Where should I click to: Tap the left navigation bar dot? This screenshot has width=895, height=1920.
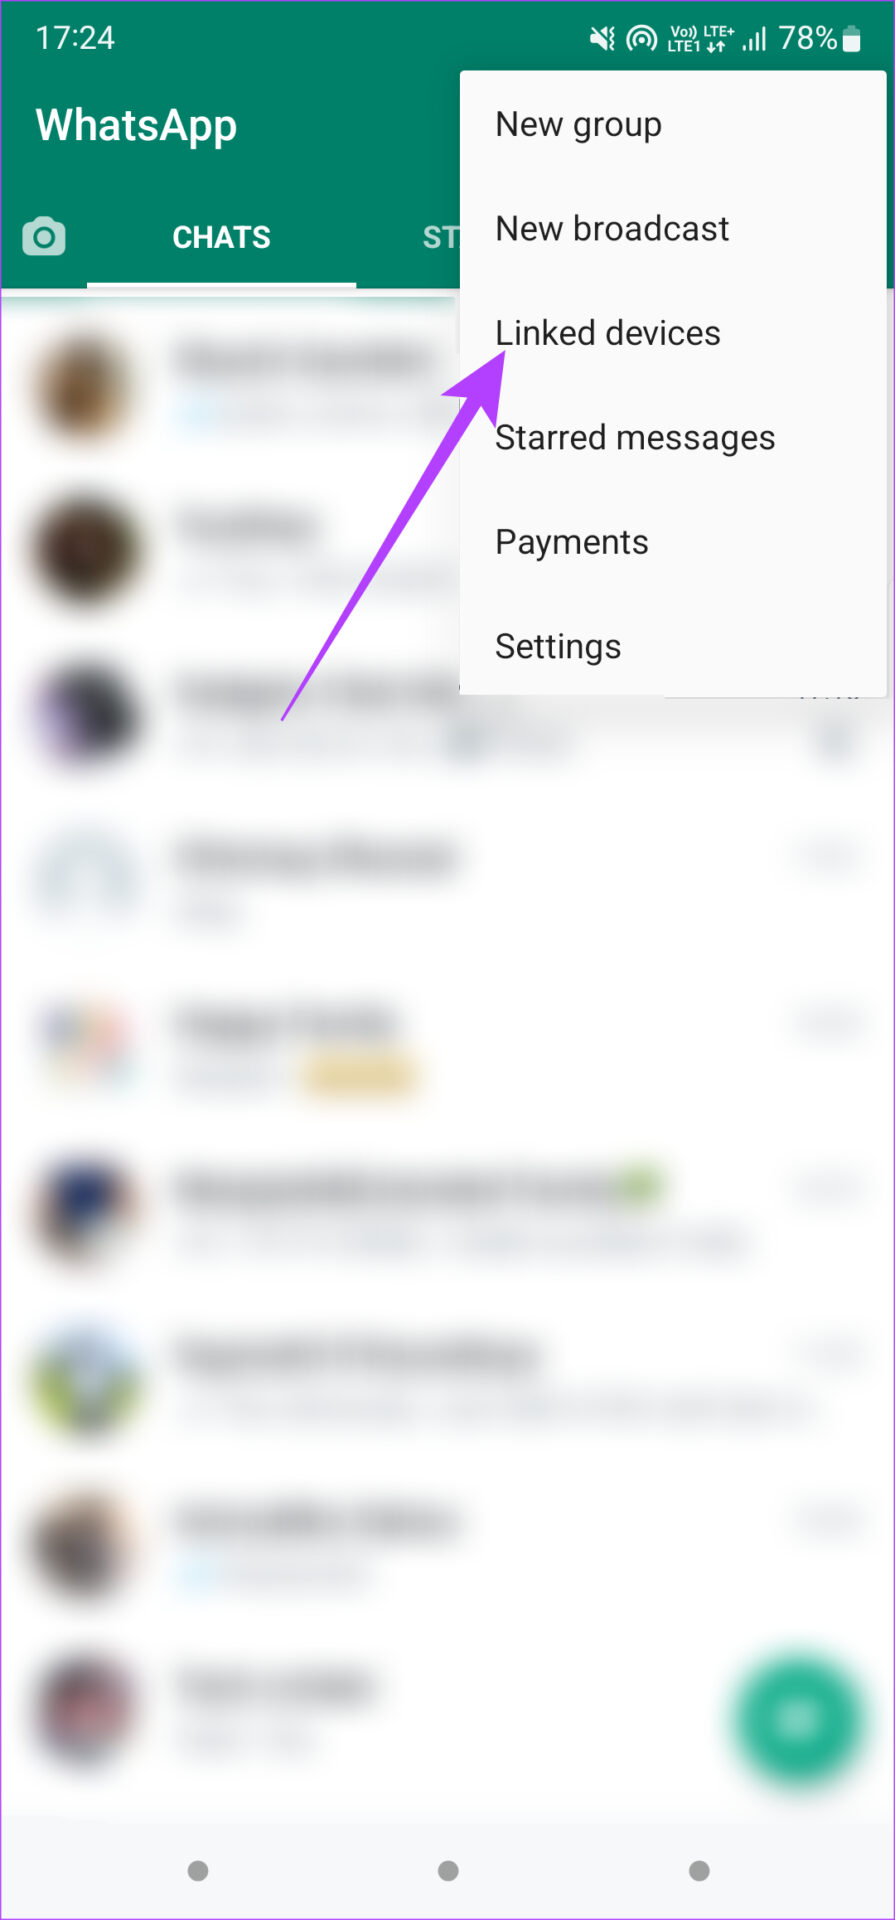pos(198,1870)
